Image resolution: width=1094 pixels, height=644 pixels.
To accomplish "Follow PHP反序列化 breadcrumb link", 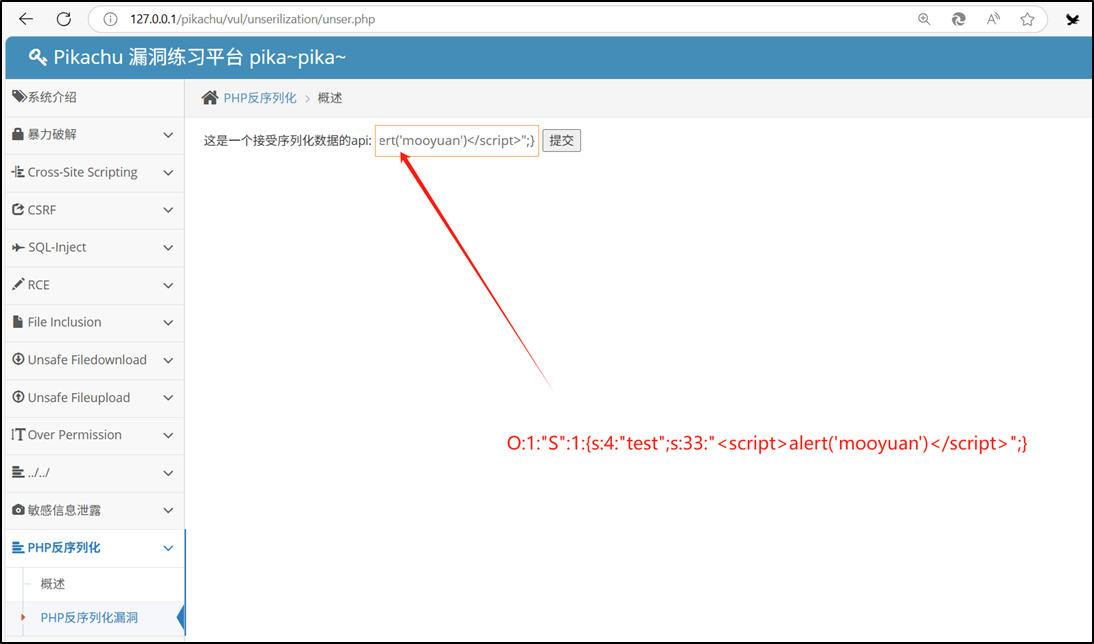I will click(x=260, y=98).
